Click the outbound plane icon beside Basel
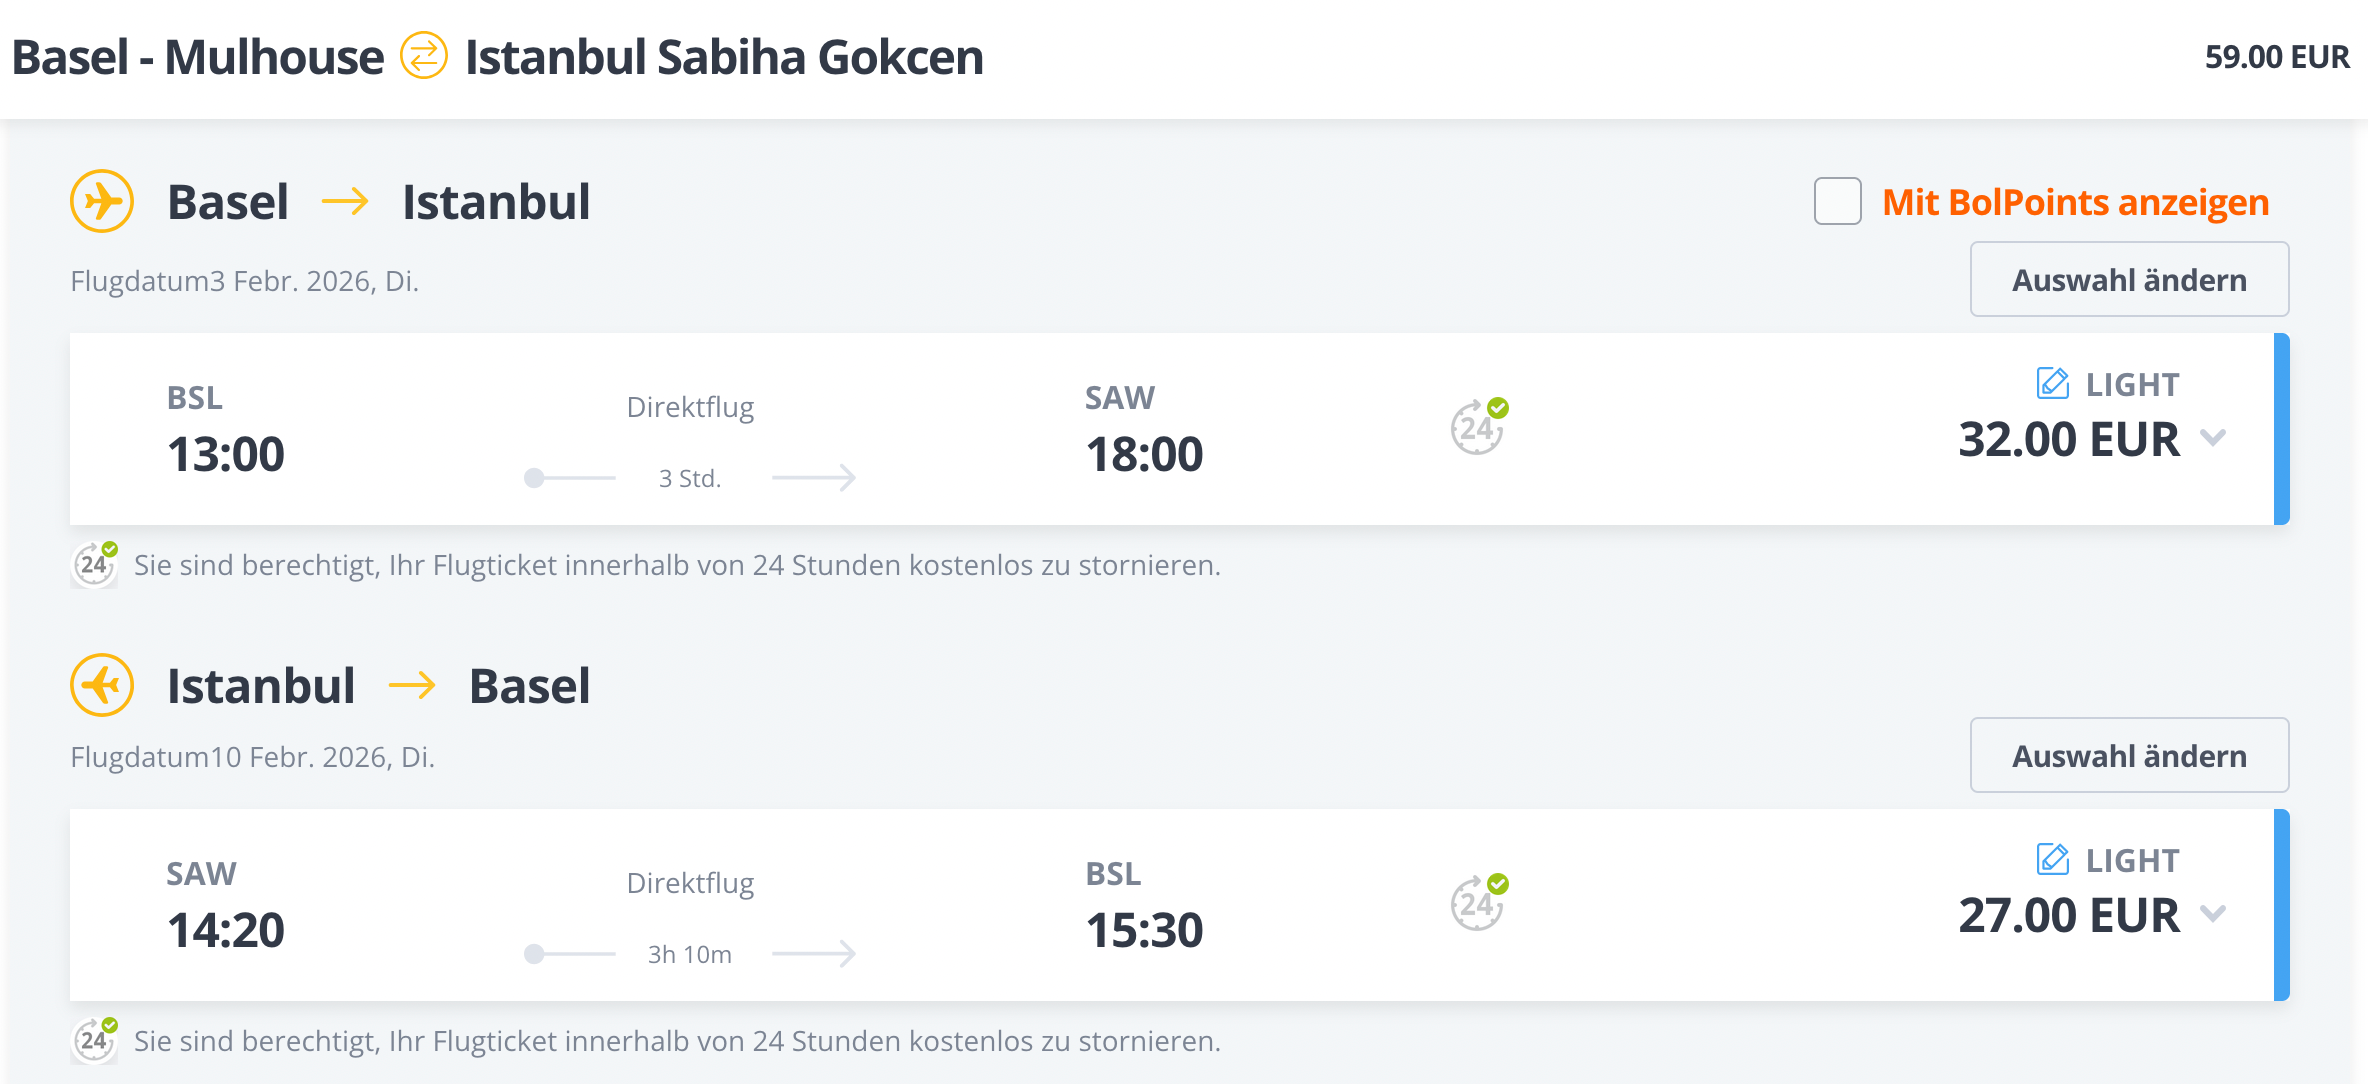Viewport: 2368px width, 1084px height. tap(102, 202)
